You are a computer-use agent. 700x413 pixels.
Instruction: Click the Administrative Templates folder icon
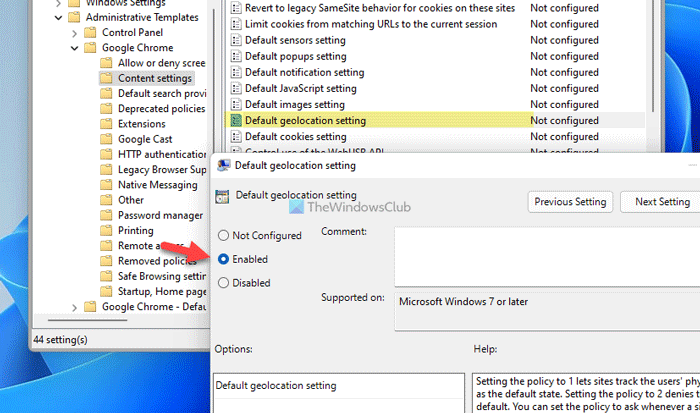[x=74, y=17]
